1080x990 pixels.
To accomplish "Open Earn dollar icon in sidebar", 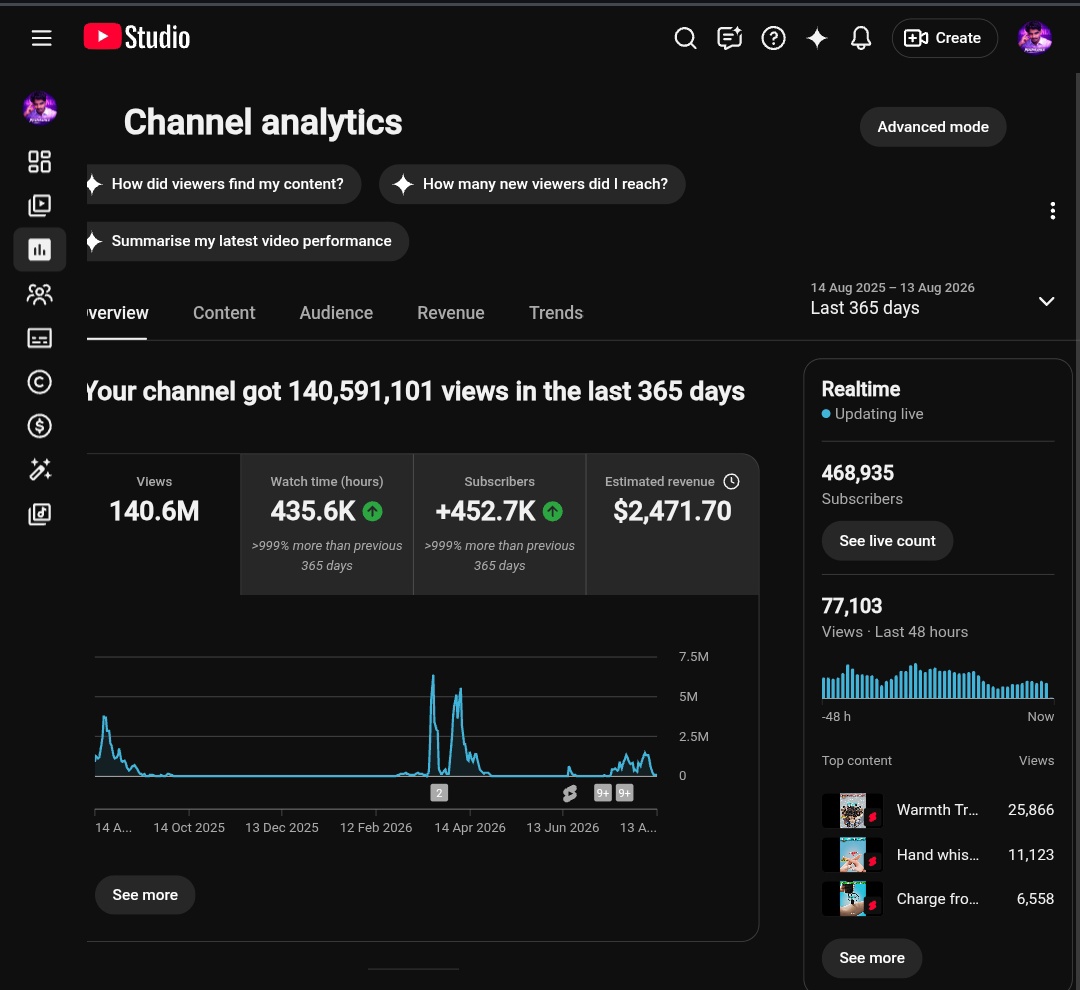I will point(39,426).
